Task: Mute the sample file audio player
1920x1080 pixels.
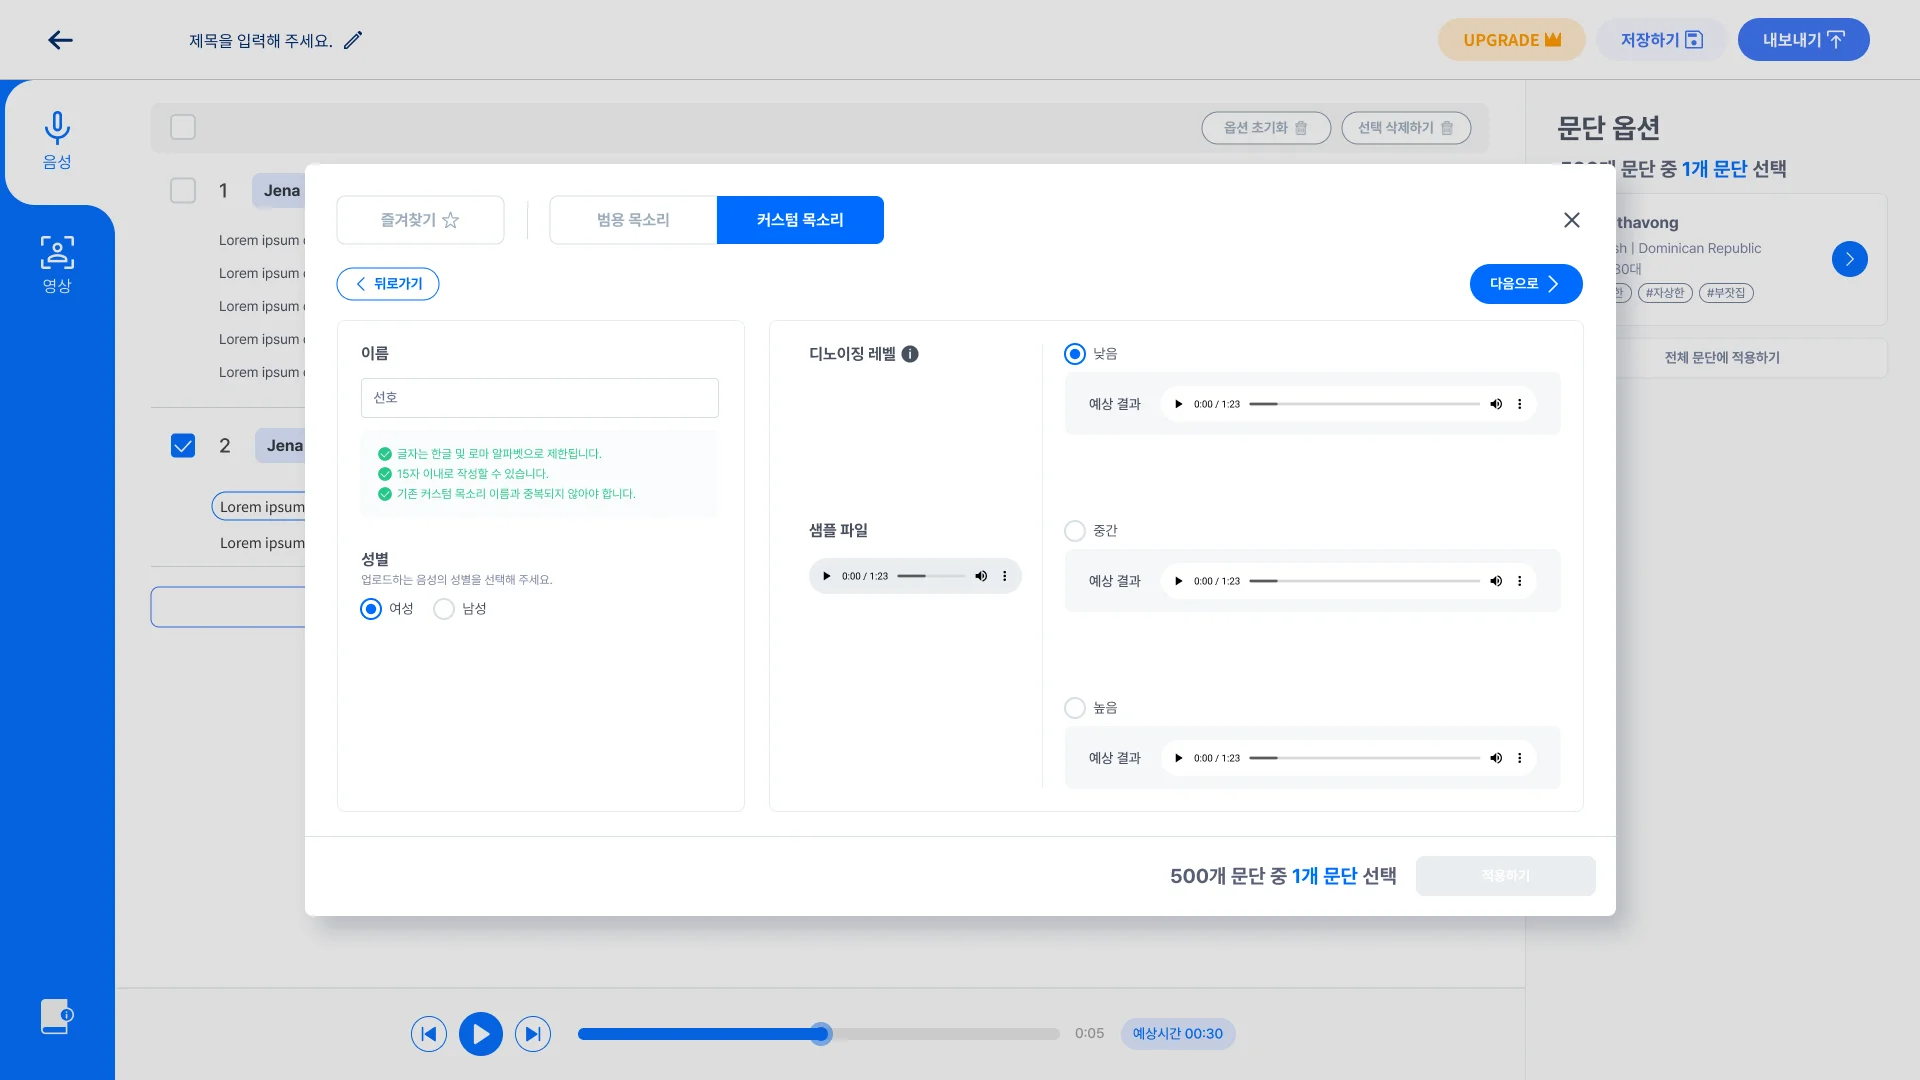Action: [x=981, y=576]
